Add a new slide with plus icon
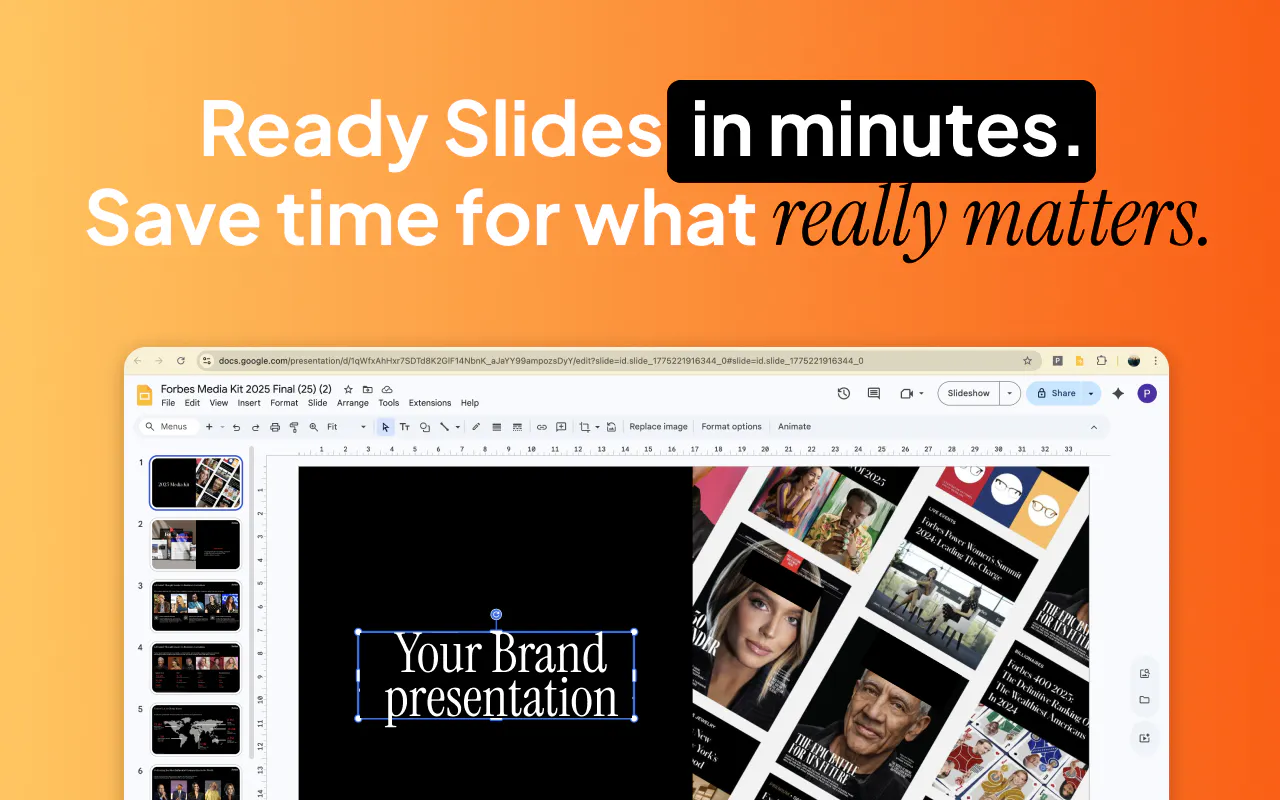This screenshot has height=800, width=1280. pyautogui.click(x=209, y=427)
